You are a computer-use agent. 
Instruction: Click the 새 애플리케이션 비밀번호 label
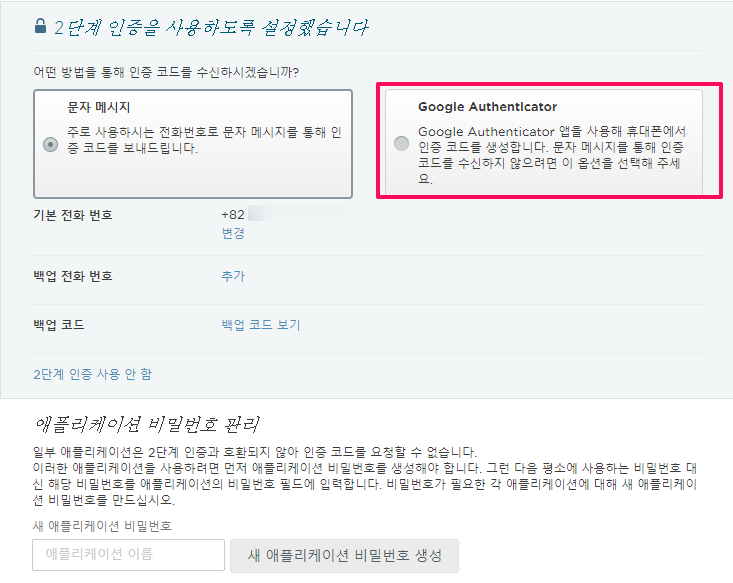pyautogui.click(x=102, y=526)
